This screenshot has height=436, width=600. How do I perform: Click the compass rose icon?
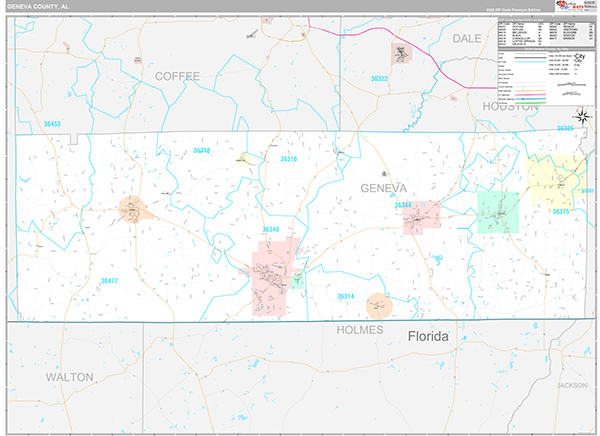(582, 117)
